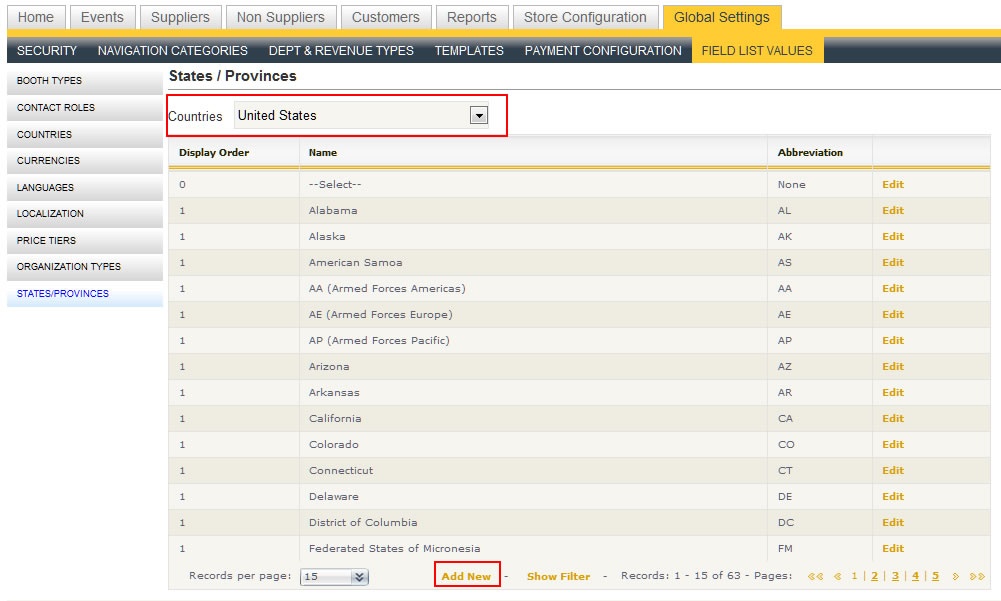Click the Abbreviation column header
Image resolution: width=1001 pixels, height=601 pixels.
pos(810,153)
